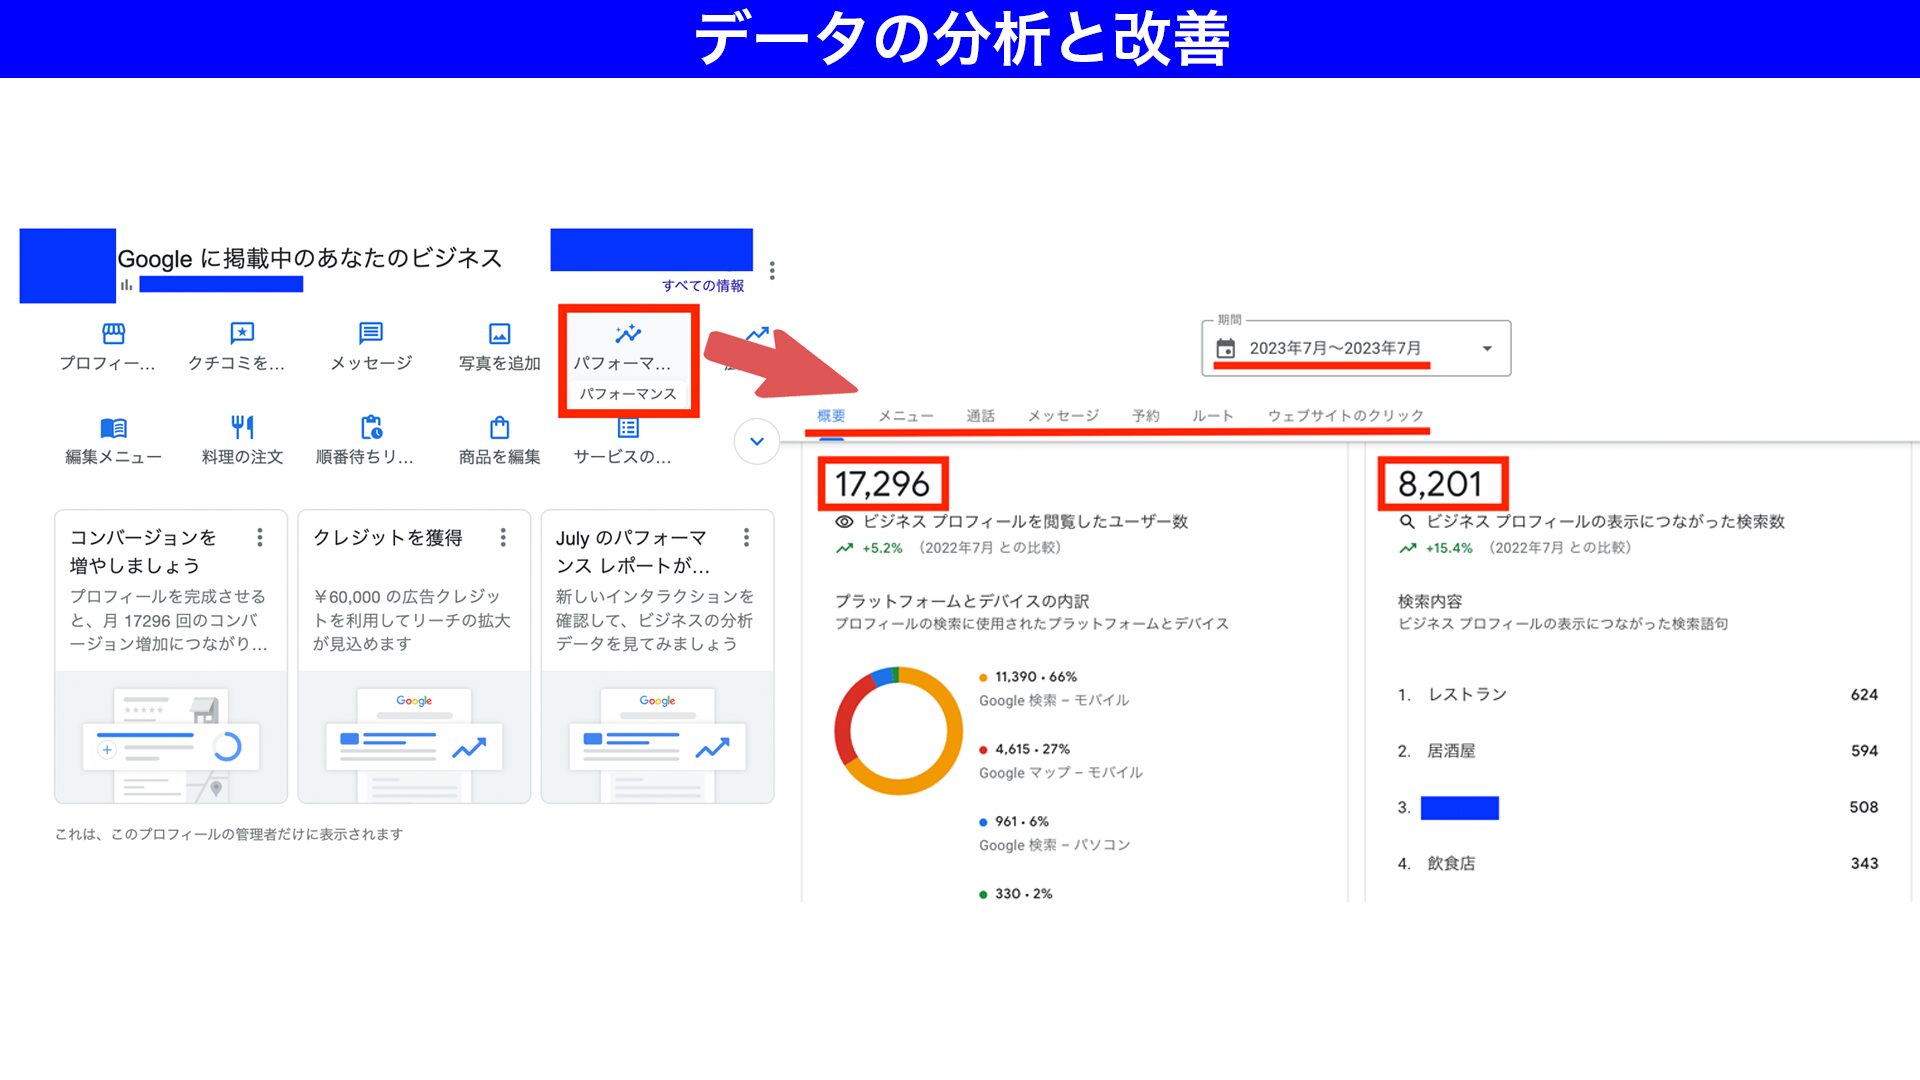
Task: Click the 写真を追加 icon
Action: [497, 335]
